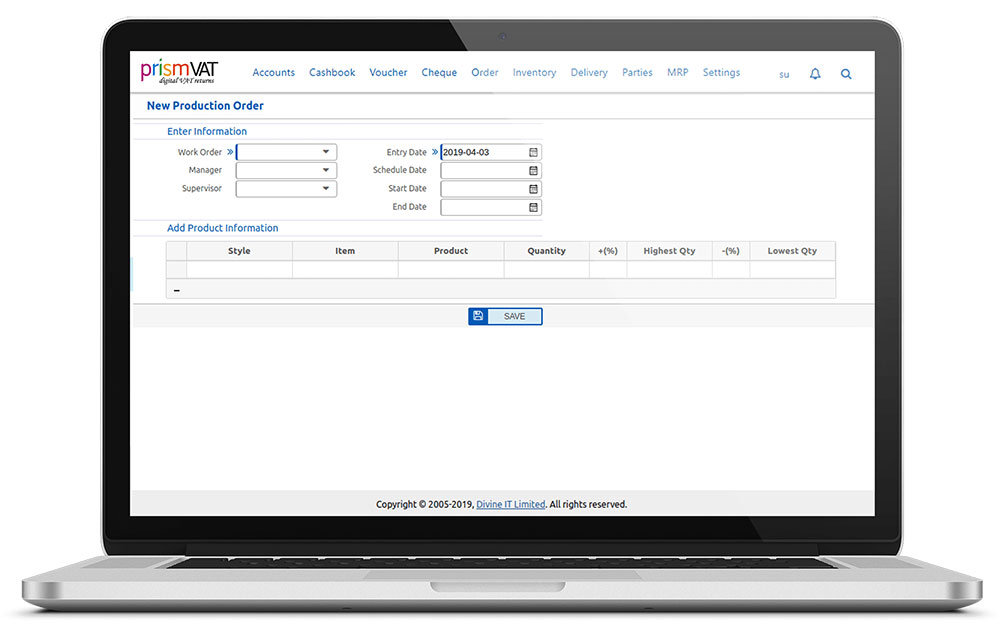Click the floppy disk save icon
Screen dimensions: 1000x638
tap(478, 316)
